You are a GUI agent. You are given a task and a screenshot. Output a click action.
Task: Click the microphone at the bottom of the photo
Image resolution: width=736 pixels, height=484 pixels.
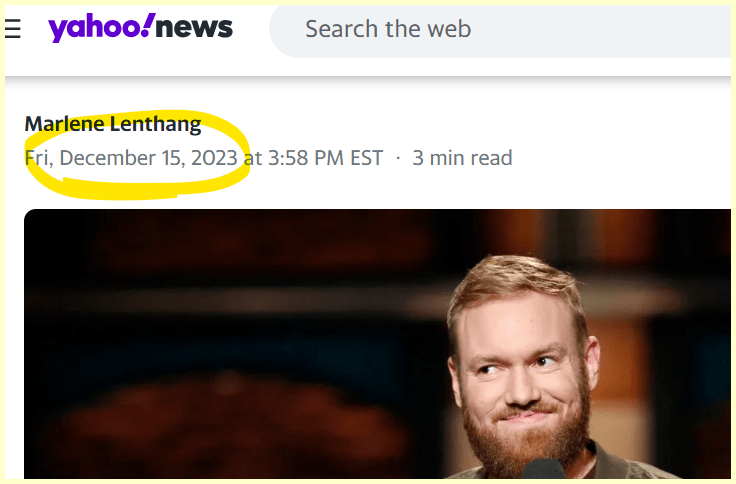(x=544, y=469)
